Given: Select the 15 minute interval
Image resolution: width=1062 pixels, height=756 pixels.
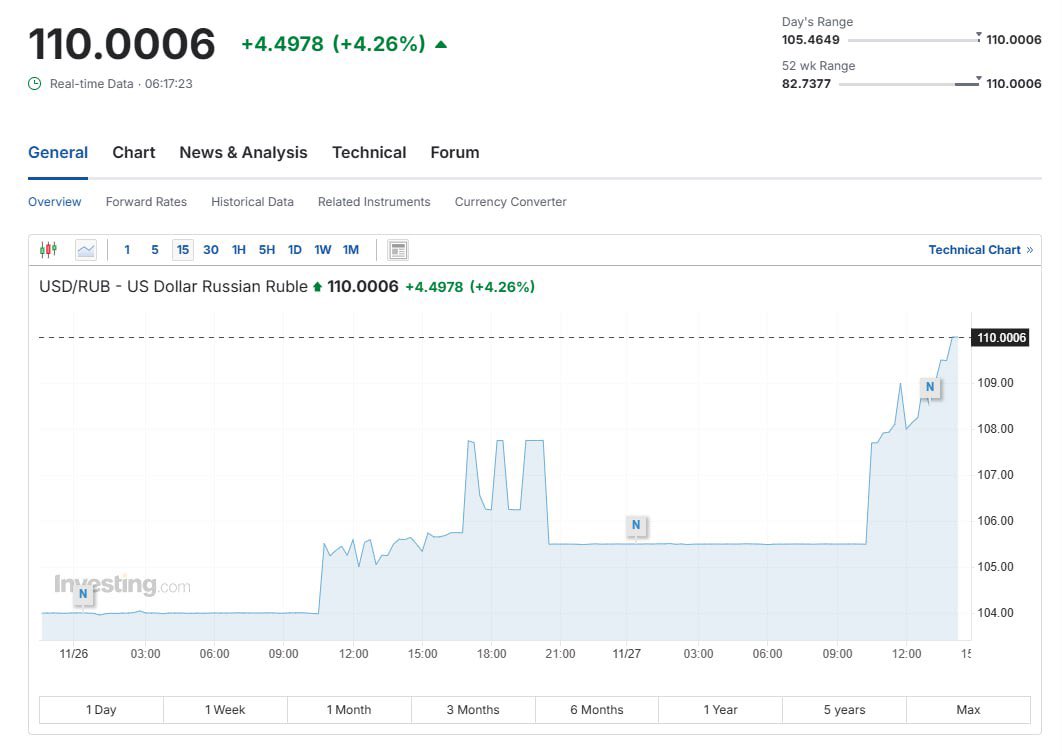Looking at the screenshot, I should [183, 250].
